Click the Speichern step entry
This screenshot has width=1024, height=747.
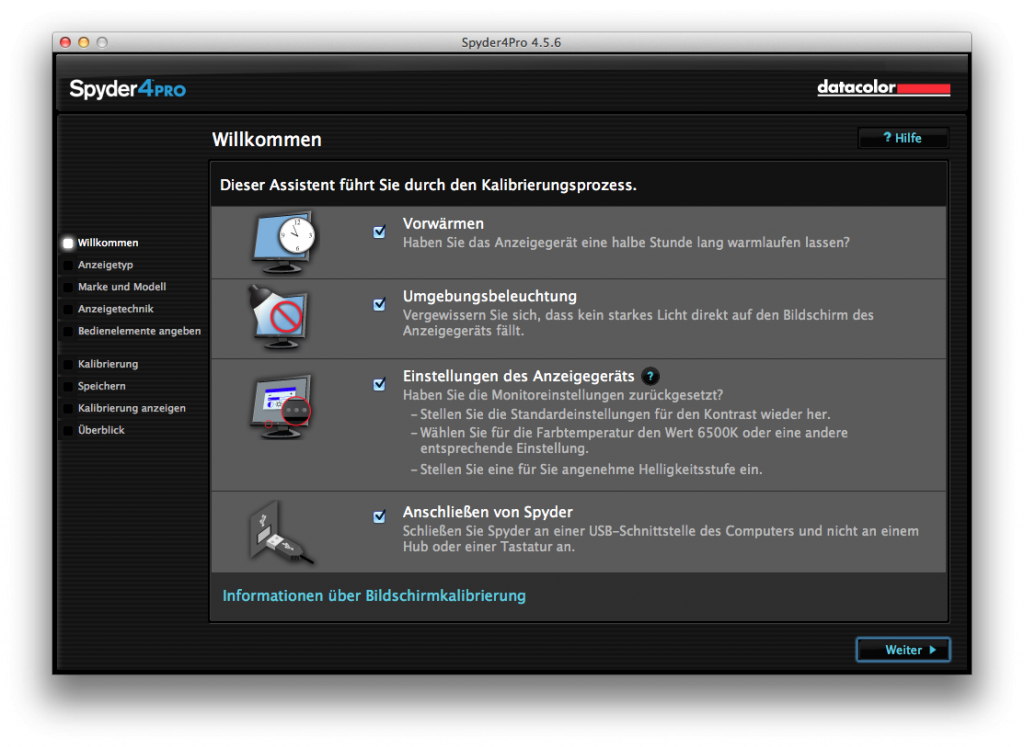pyautogui.click(x=100, y=386)
